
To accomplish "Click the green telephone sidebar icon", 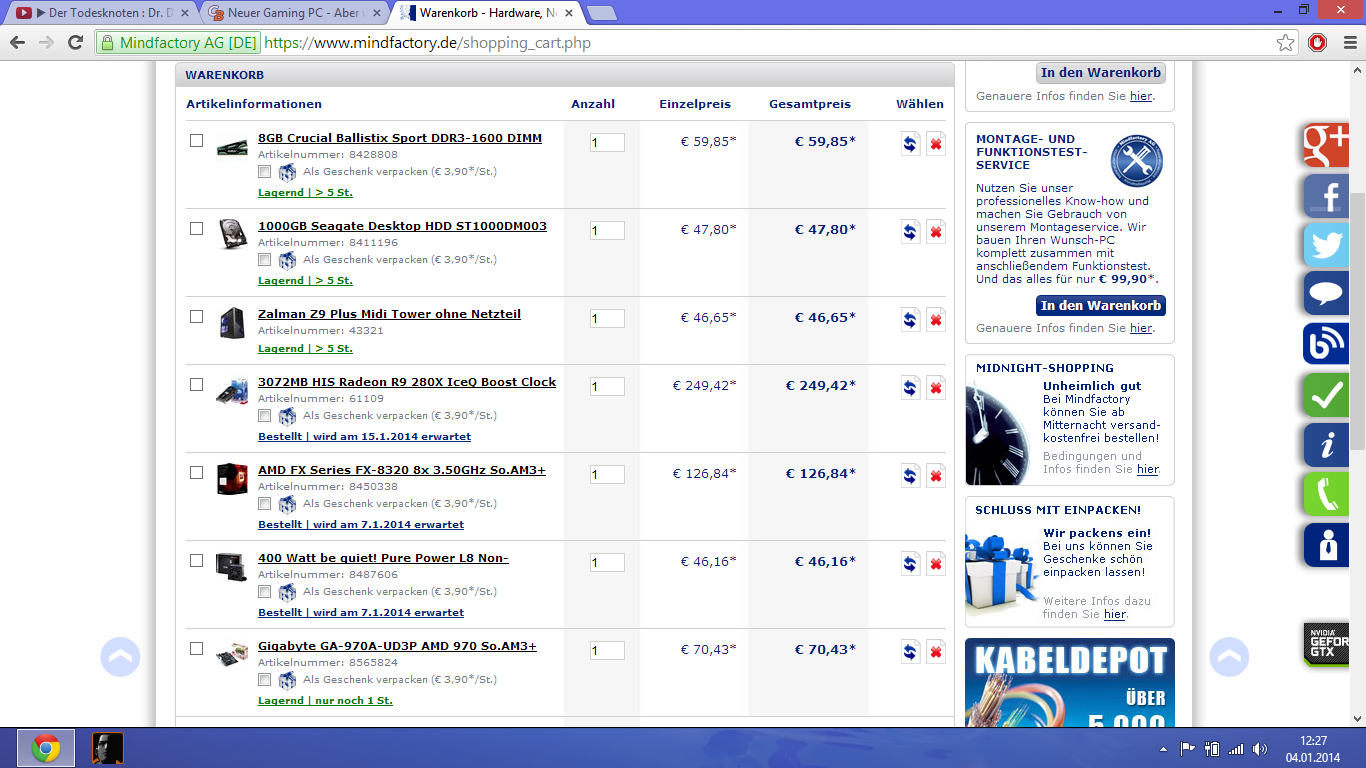I will click(x=1327, y=495).
